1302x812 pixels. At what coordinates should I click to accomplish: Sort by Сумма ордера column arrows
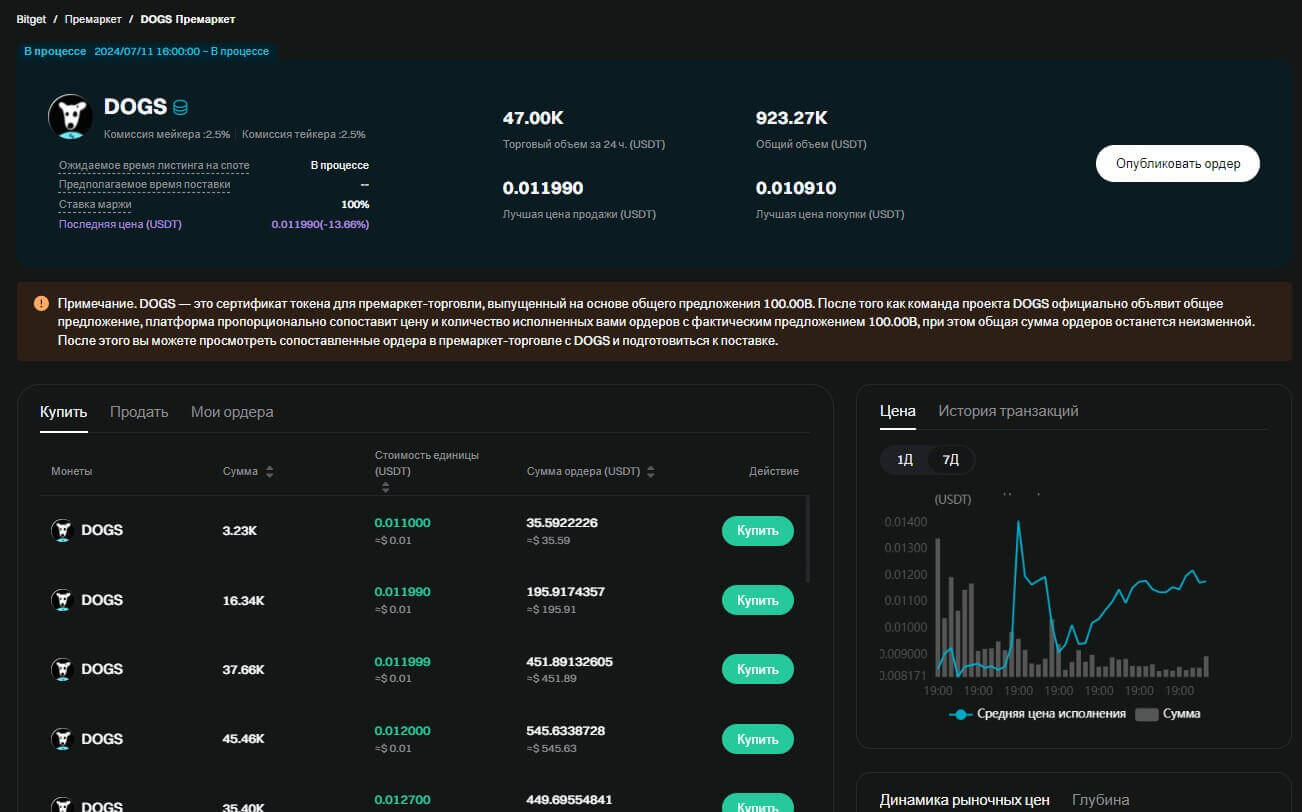[x=651, y=471]
